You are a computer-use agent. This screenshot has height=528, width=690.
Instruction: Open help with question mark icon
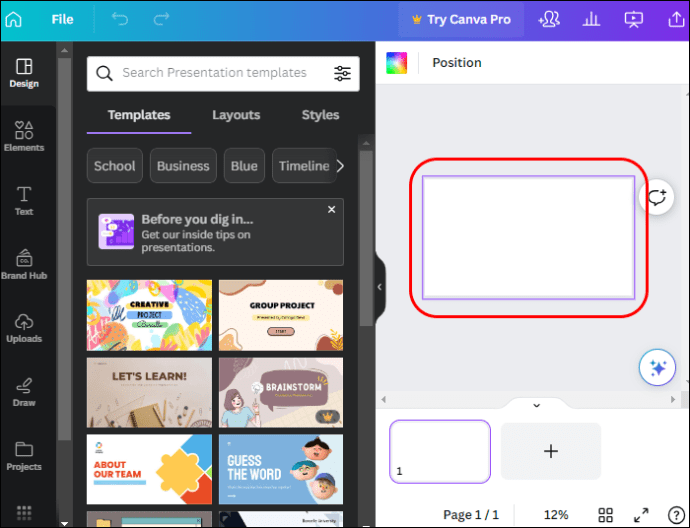point(675,515)
